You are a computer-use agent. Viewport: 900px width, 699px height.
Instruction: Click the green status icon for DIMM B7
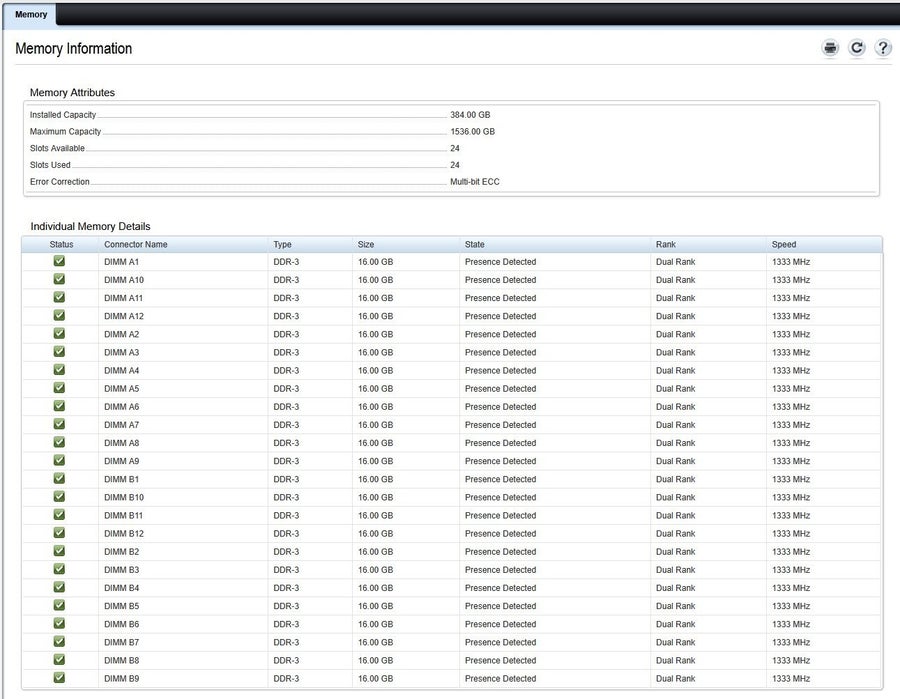point(59,642)
